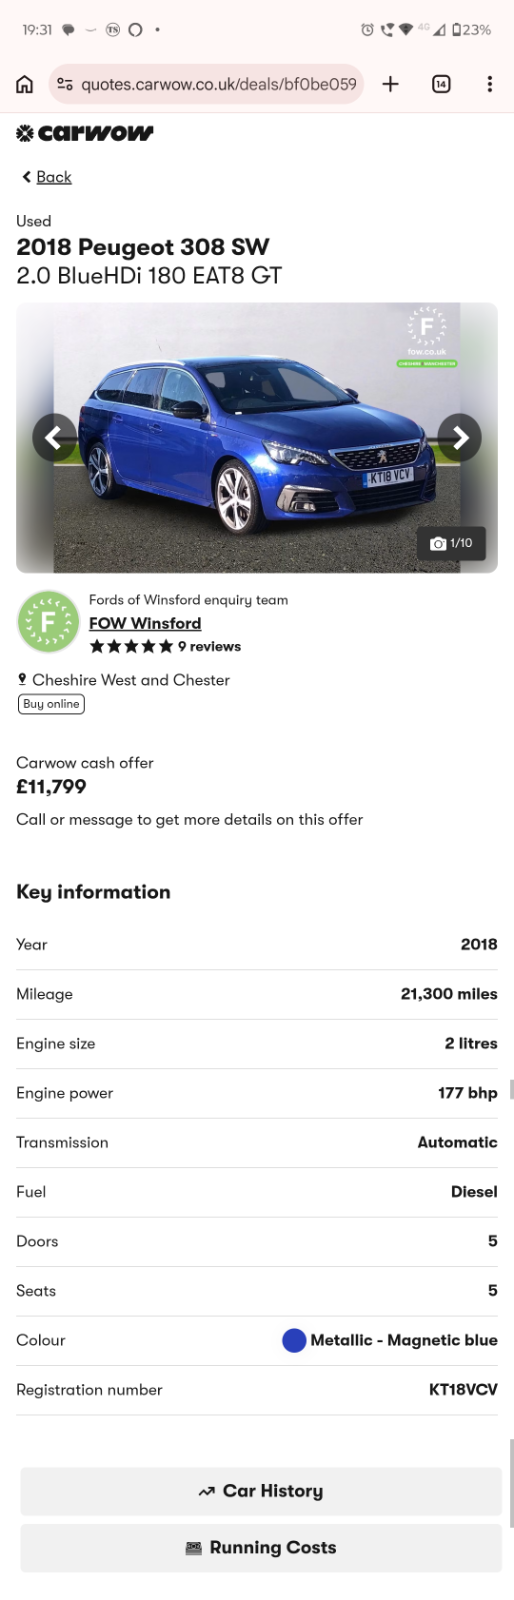
Task: Show the previous car photo
Action: click(54, 437)
